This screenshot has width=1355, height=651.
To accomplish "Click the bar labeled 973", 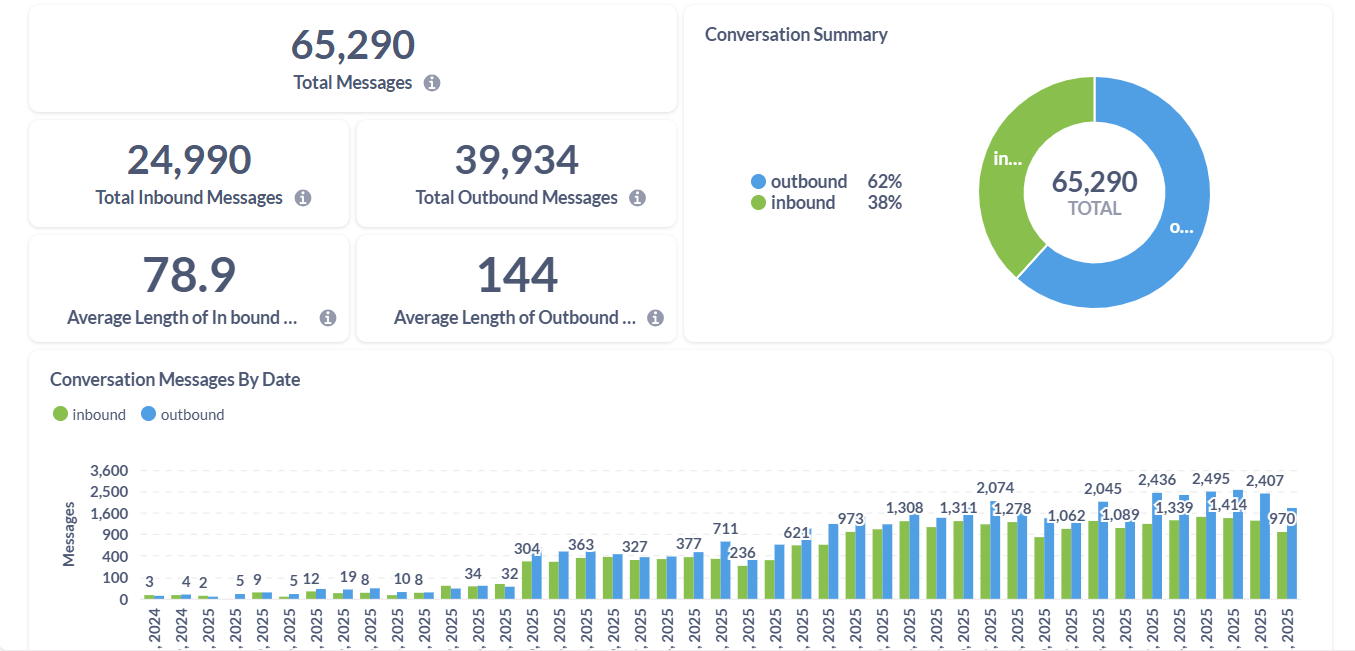I will [x=850, y=565].
